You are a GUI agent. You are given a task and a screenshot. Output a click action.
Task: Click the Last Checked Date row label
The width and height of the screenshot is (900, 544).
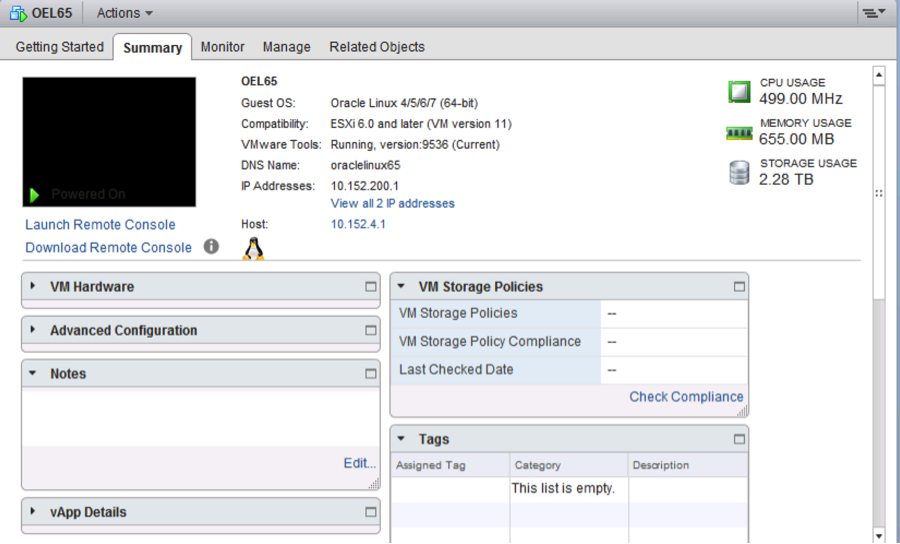tap(456, 370)
